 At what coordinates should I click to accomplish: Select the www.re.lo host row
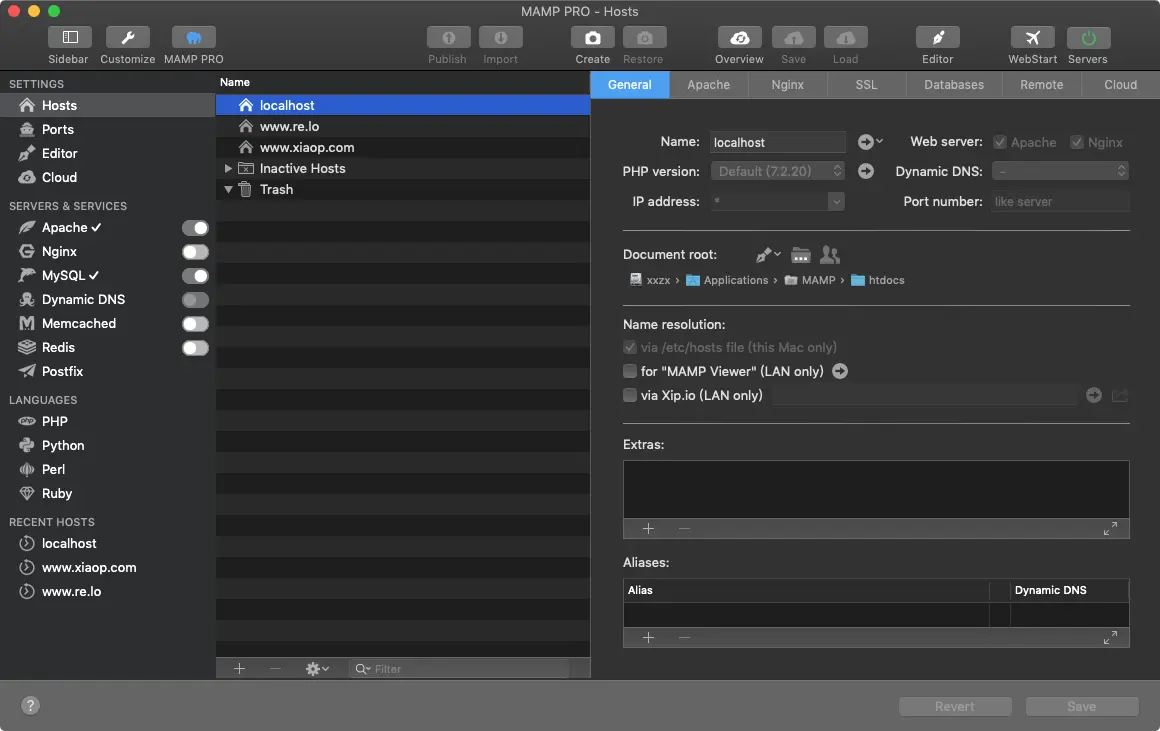[x=403, y=127]
